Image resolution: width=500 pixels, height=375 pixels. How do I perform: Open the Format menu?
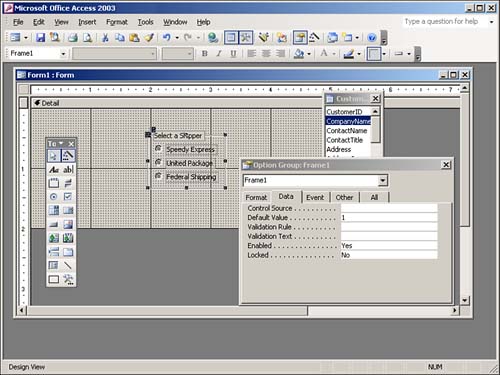pos(117,22)
